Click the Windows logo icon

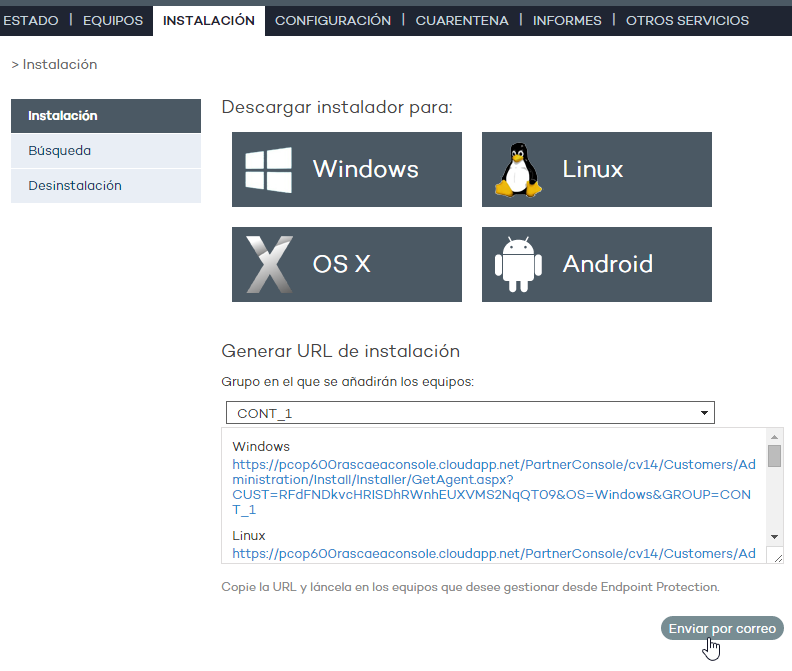tap(268, 170)
